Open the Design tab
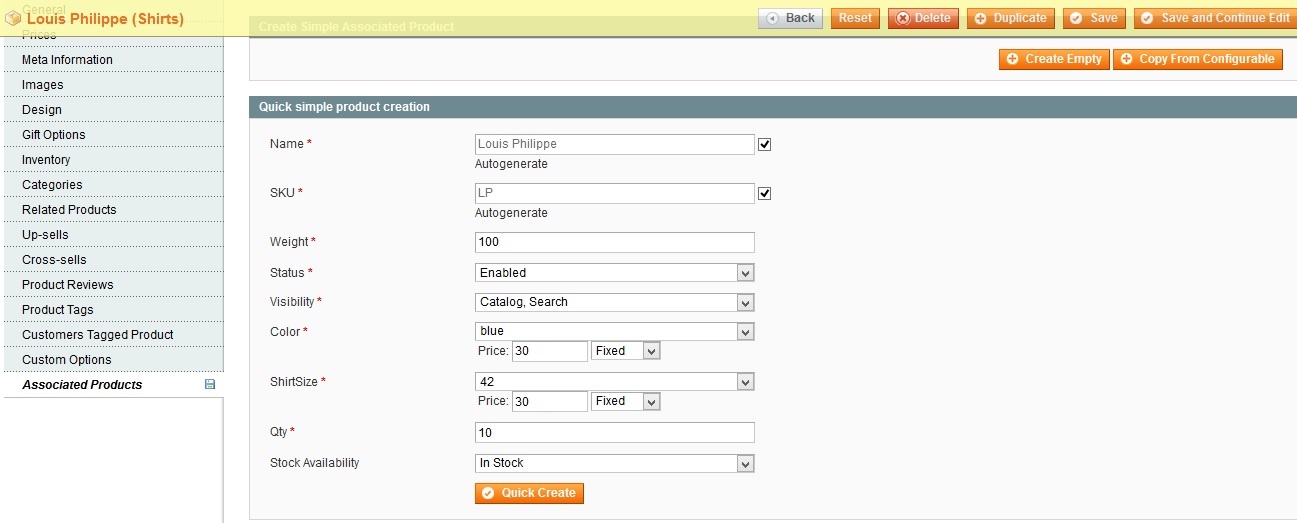The image size is (1297, 523). point(113,110)
